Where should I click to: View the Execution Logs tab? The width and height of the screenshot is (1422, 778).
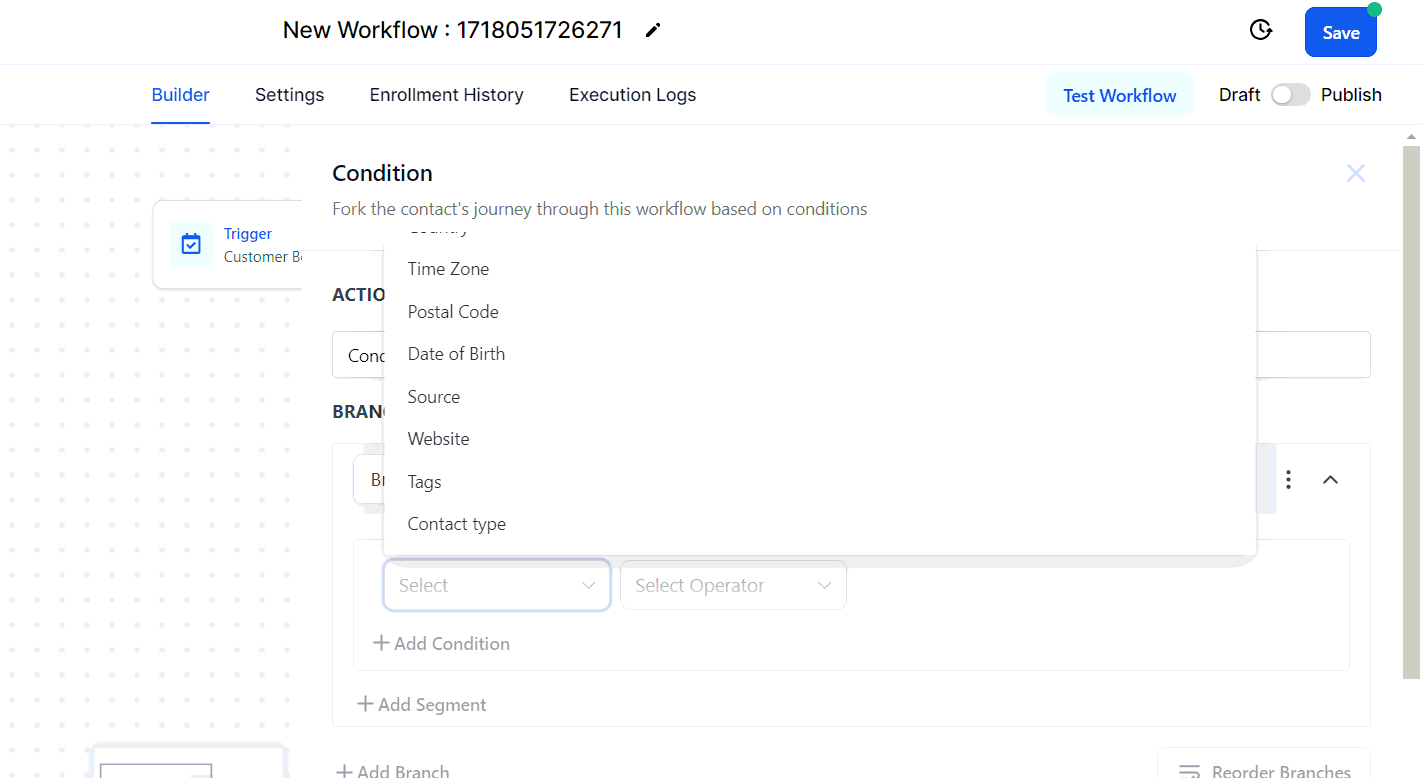point(632,95)
